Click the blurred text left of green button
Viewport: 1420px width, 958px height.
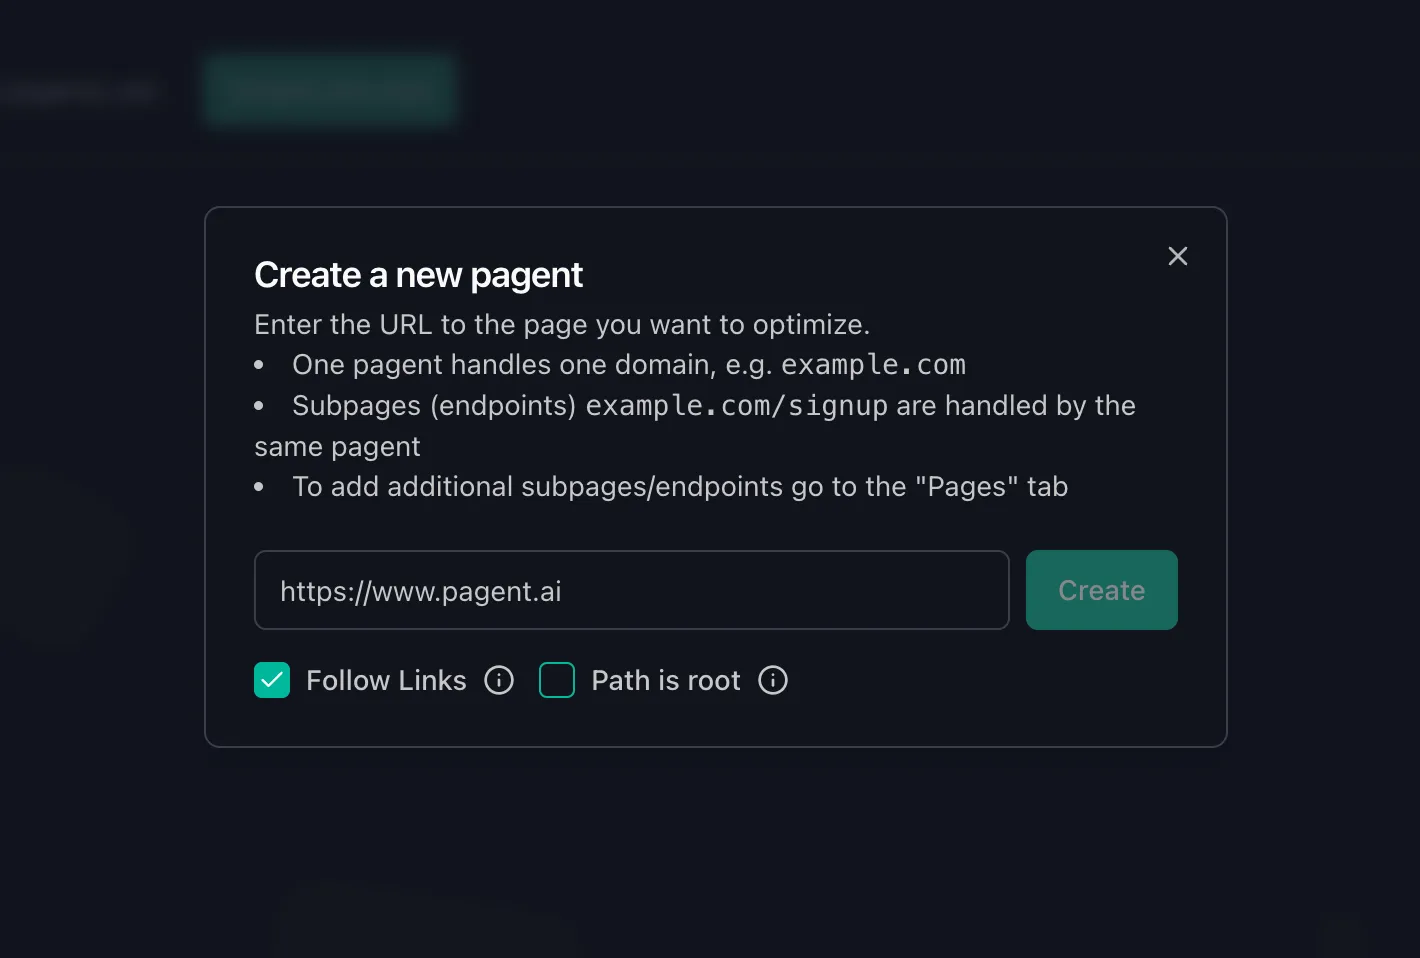(x=80, y=93)
